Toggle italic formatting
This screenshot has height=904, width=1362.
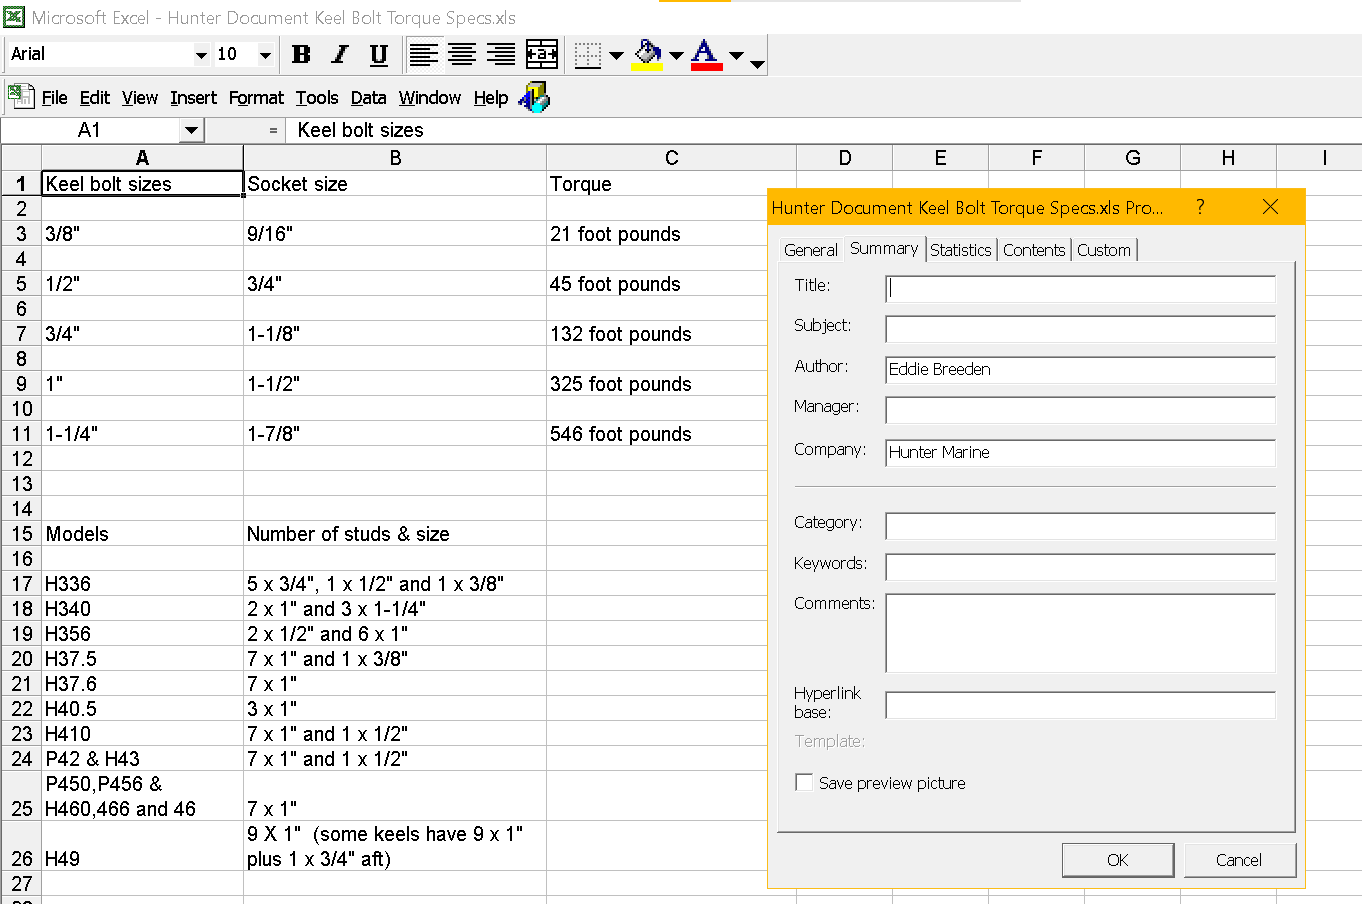pyautogui.click(x=340, y=55)
